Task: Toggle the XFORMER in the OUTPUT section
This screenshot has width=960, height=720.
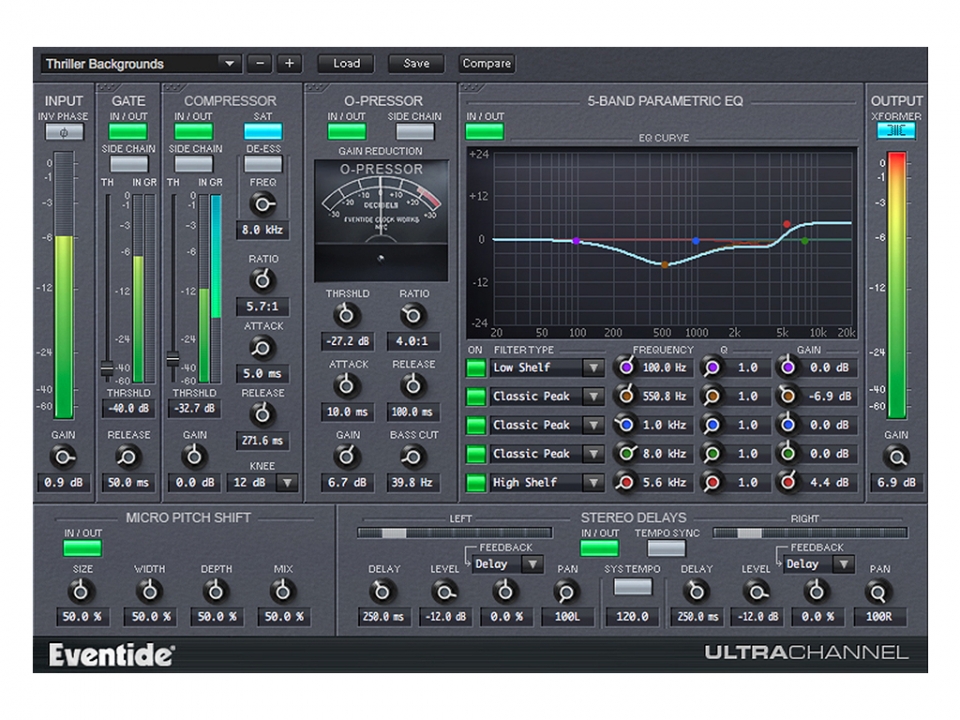Action: (x=896, y=129)
